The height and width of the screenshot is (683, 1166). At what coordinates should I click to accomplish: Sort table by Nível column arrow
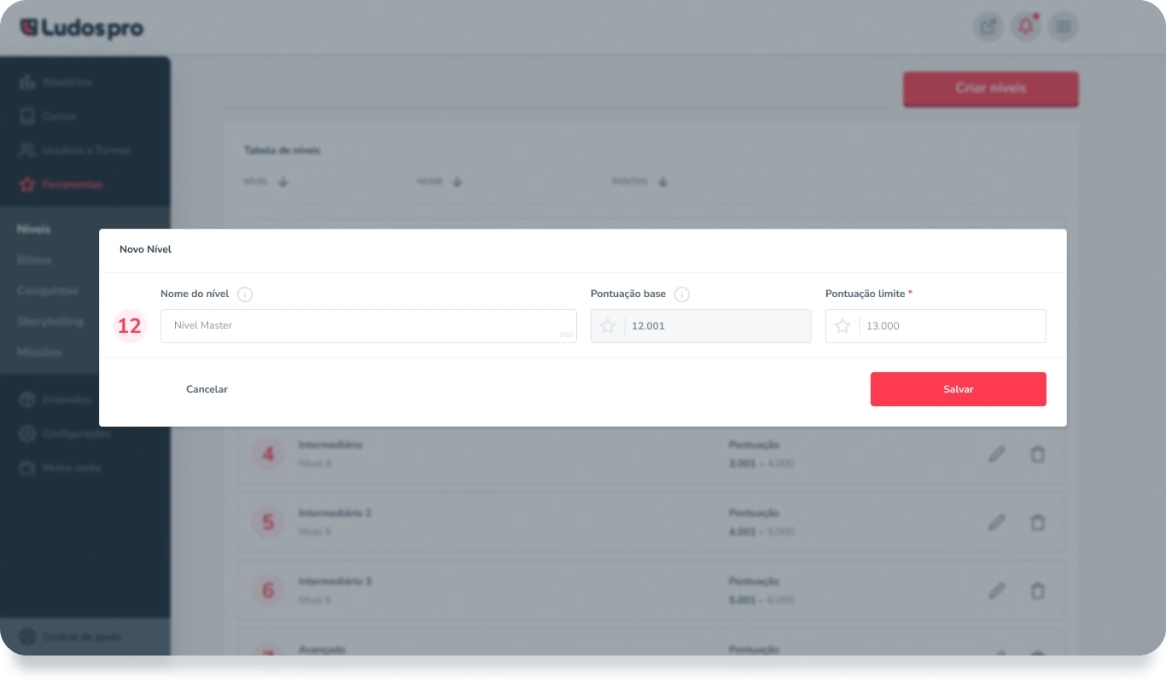coord(283,182)
